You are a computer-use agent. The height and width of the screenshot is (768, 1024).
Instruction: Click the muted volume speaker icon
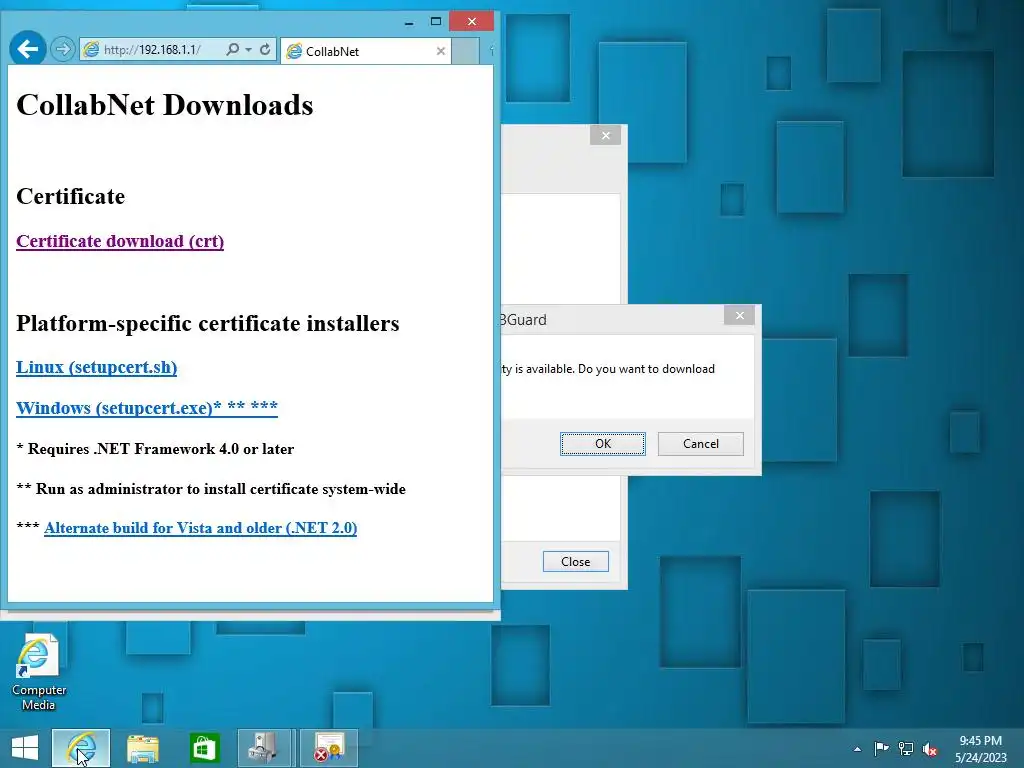click(930, 749)
